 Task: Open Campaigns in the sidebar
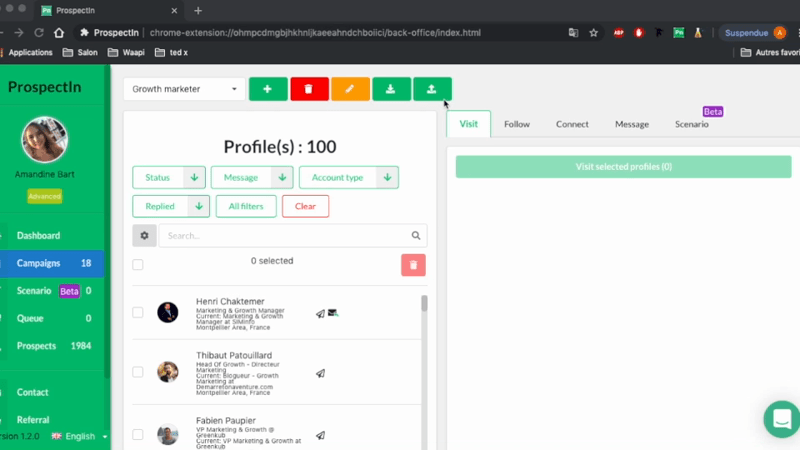(x=53, y=263)
